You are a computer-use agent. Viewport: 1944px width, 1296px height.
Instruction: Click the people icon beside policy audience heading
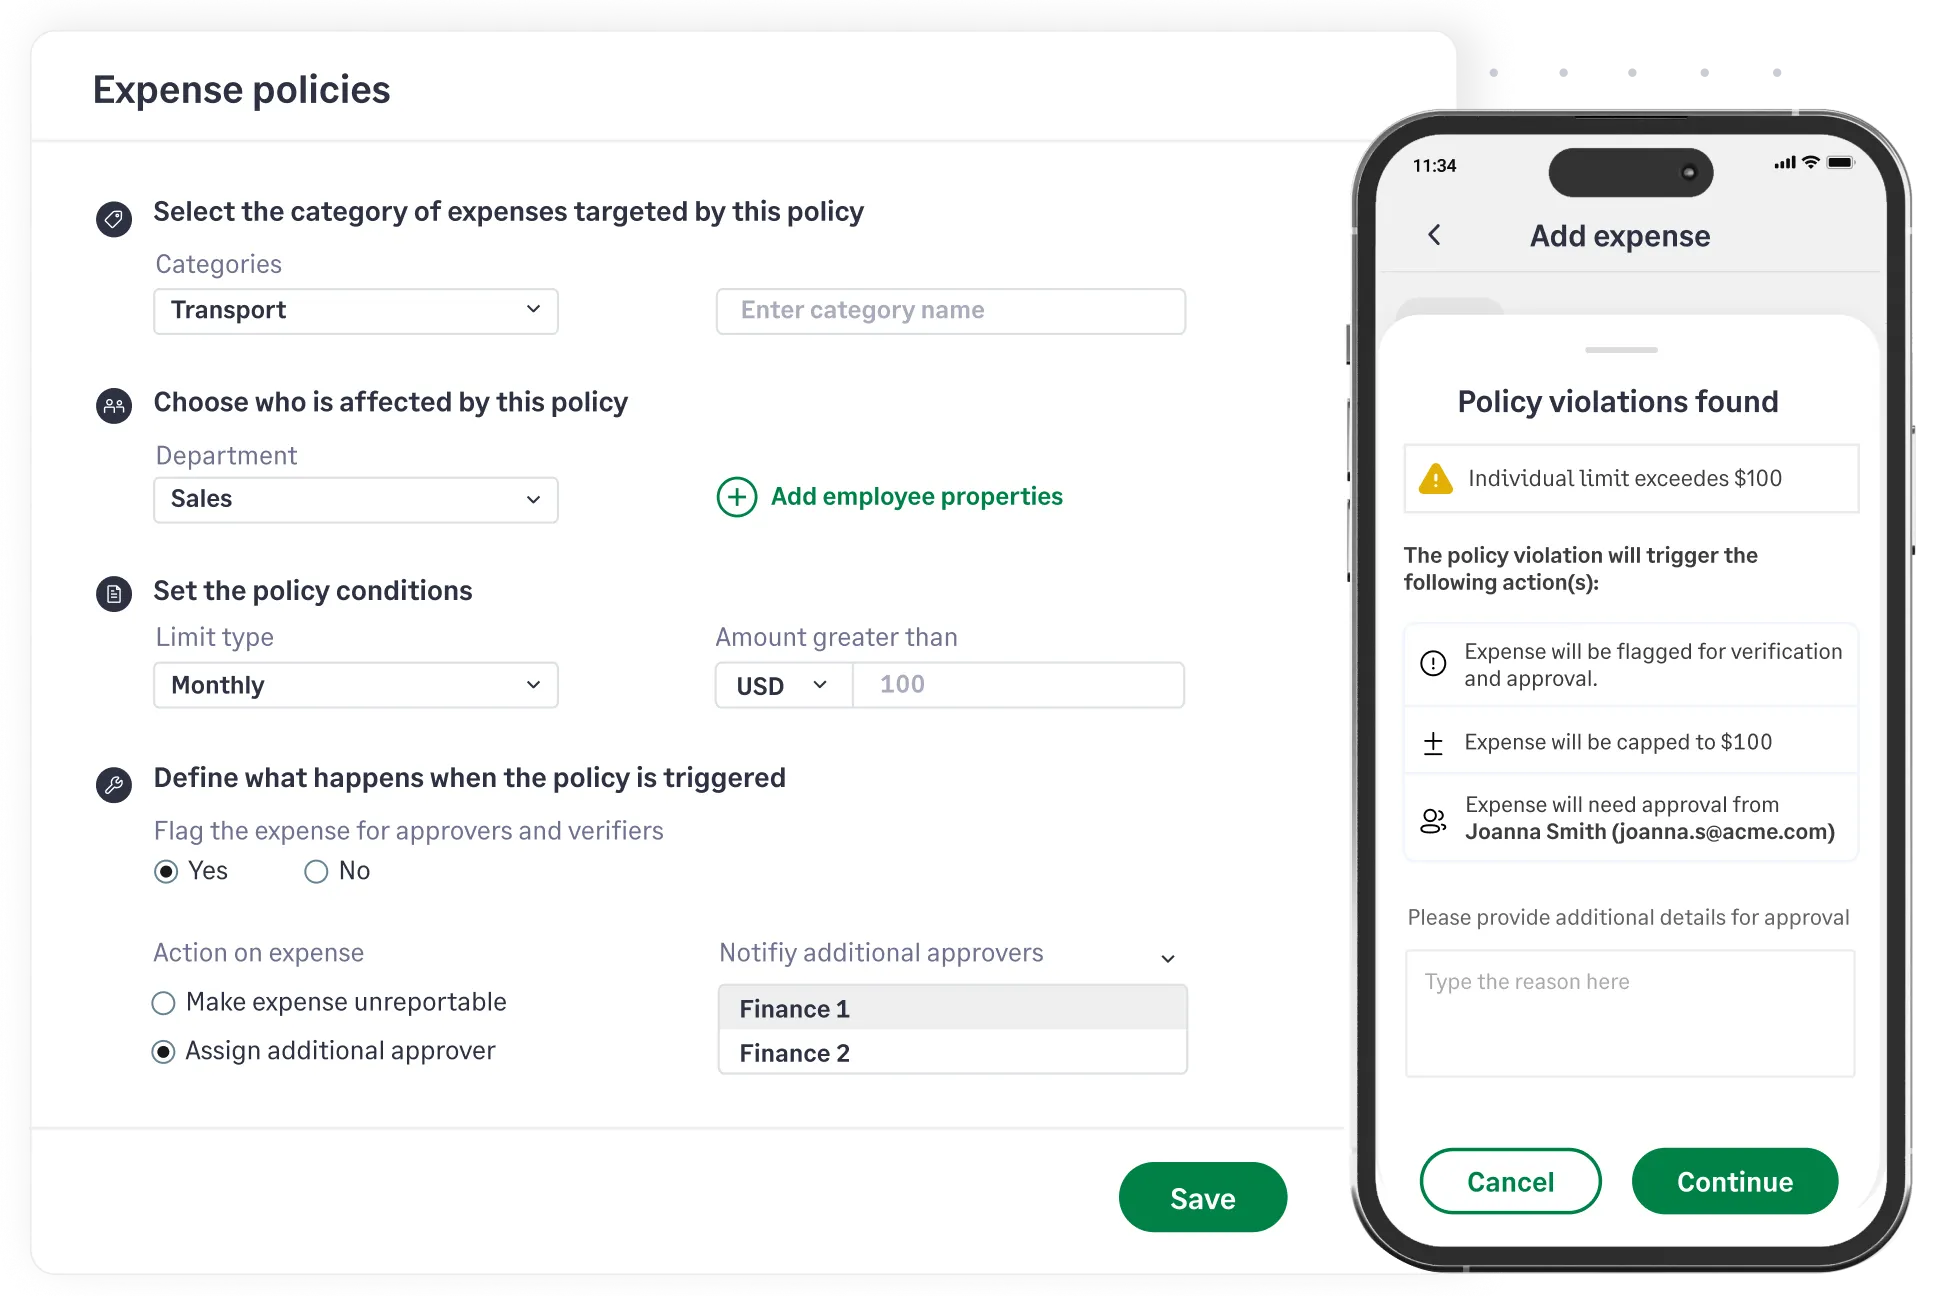coord(114,406)
